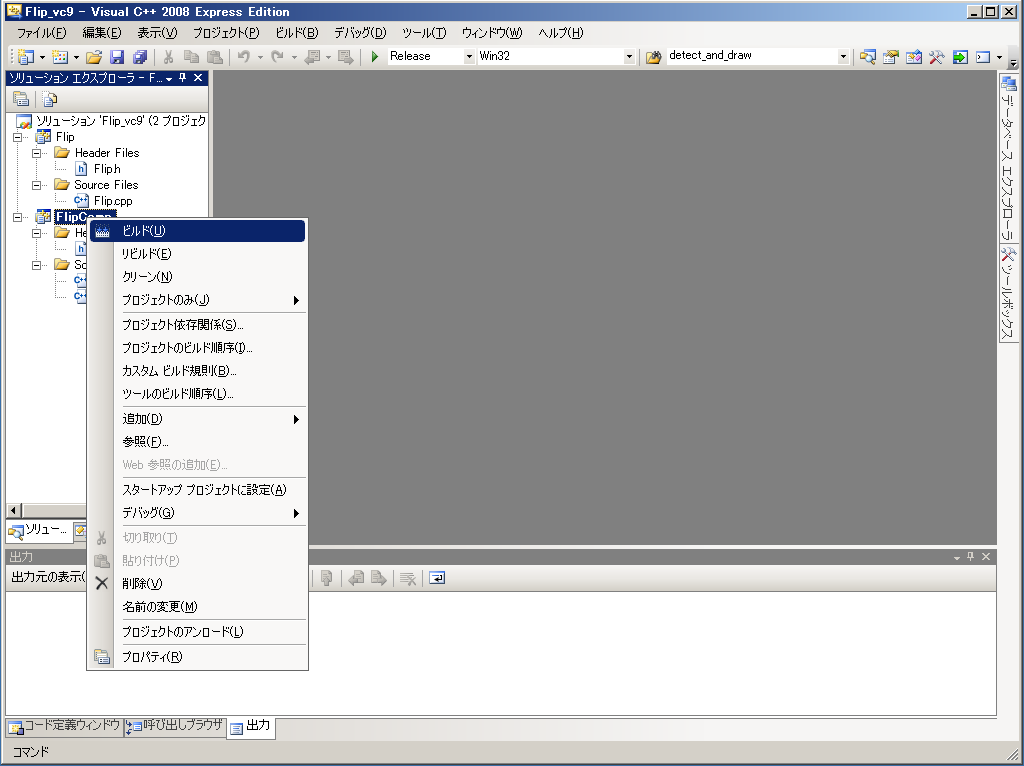The width and height of the screenshot is (1024, 766).
Task: Open the toolbar options overflow arrow
Action: coord(1013,63)
